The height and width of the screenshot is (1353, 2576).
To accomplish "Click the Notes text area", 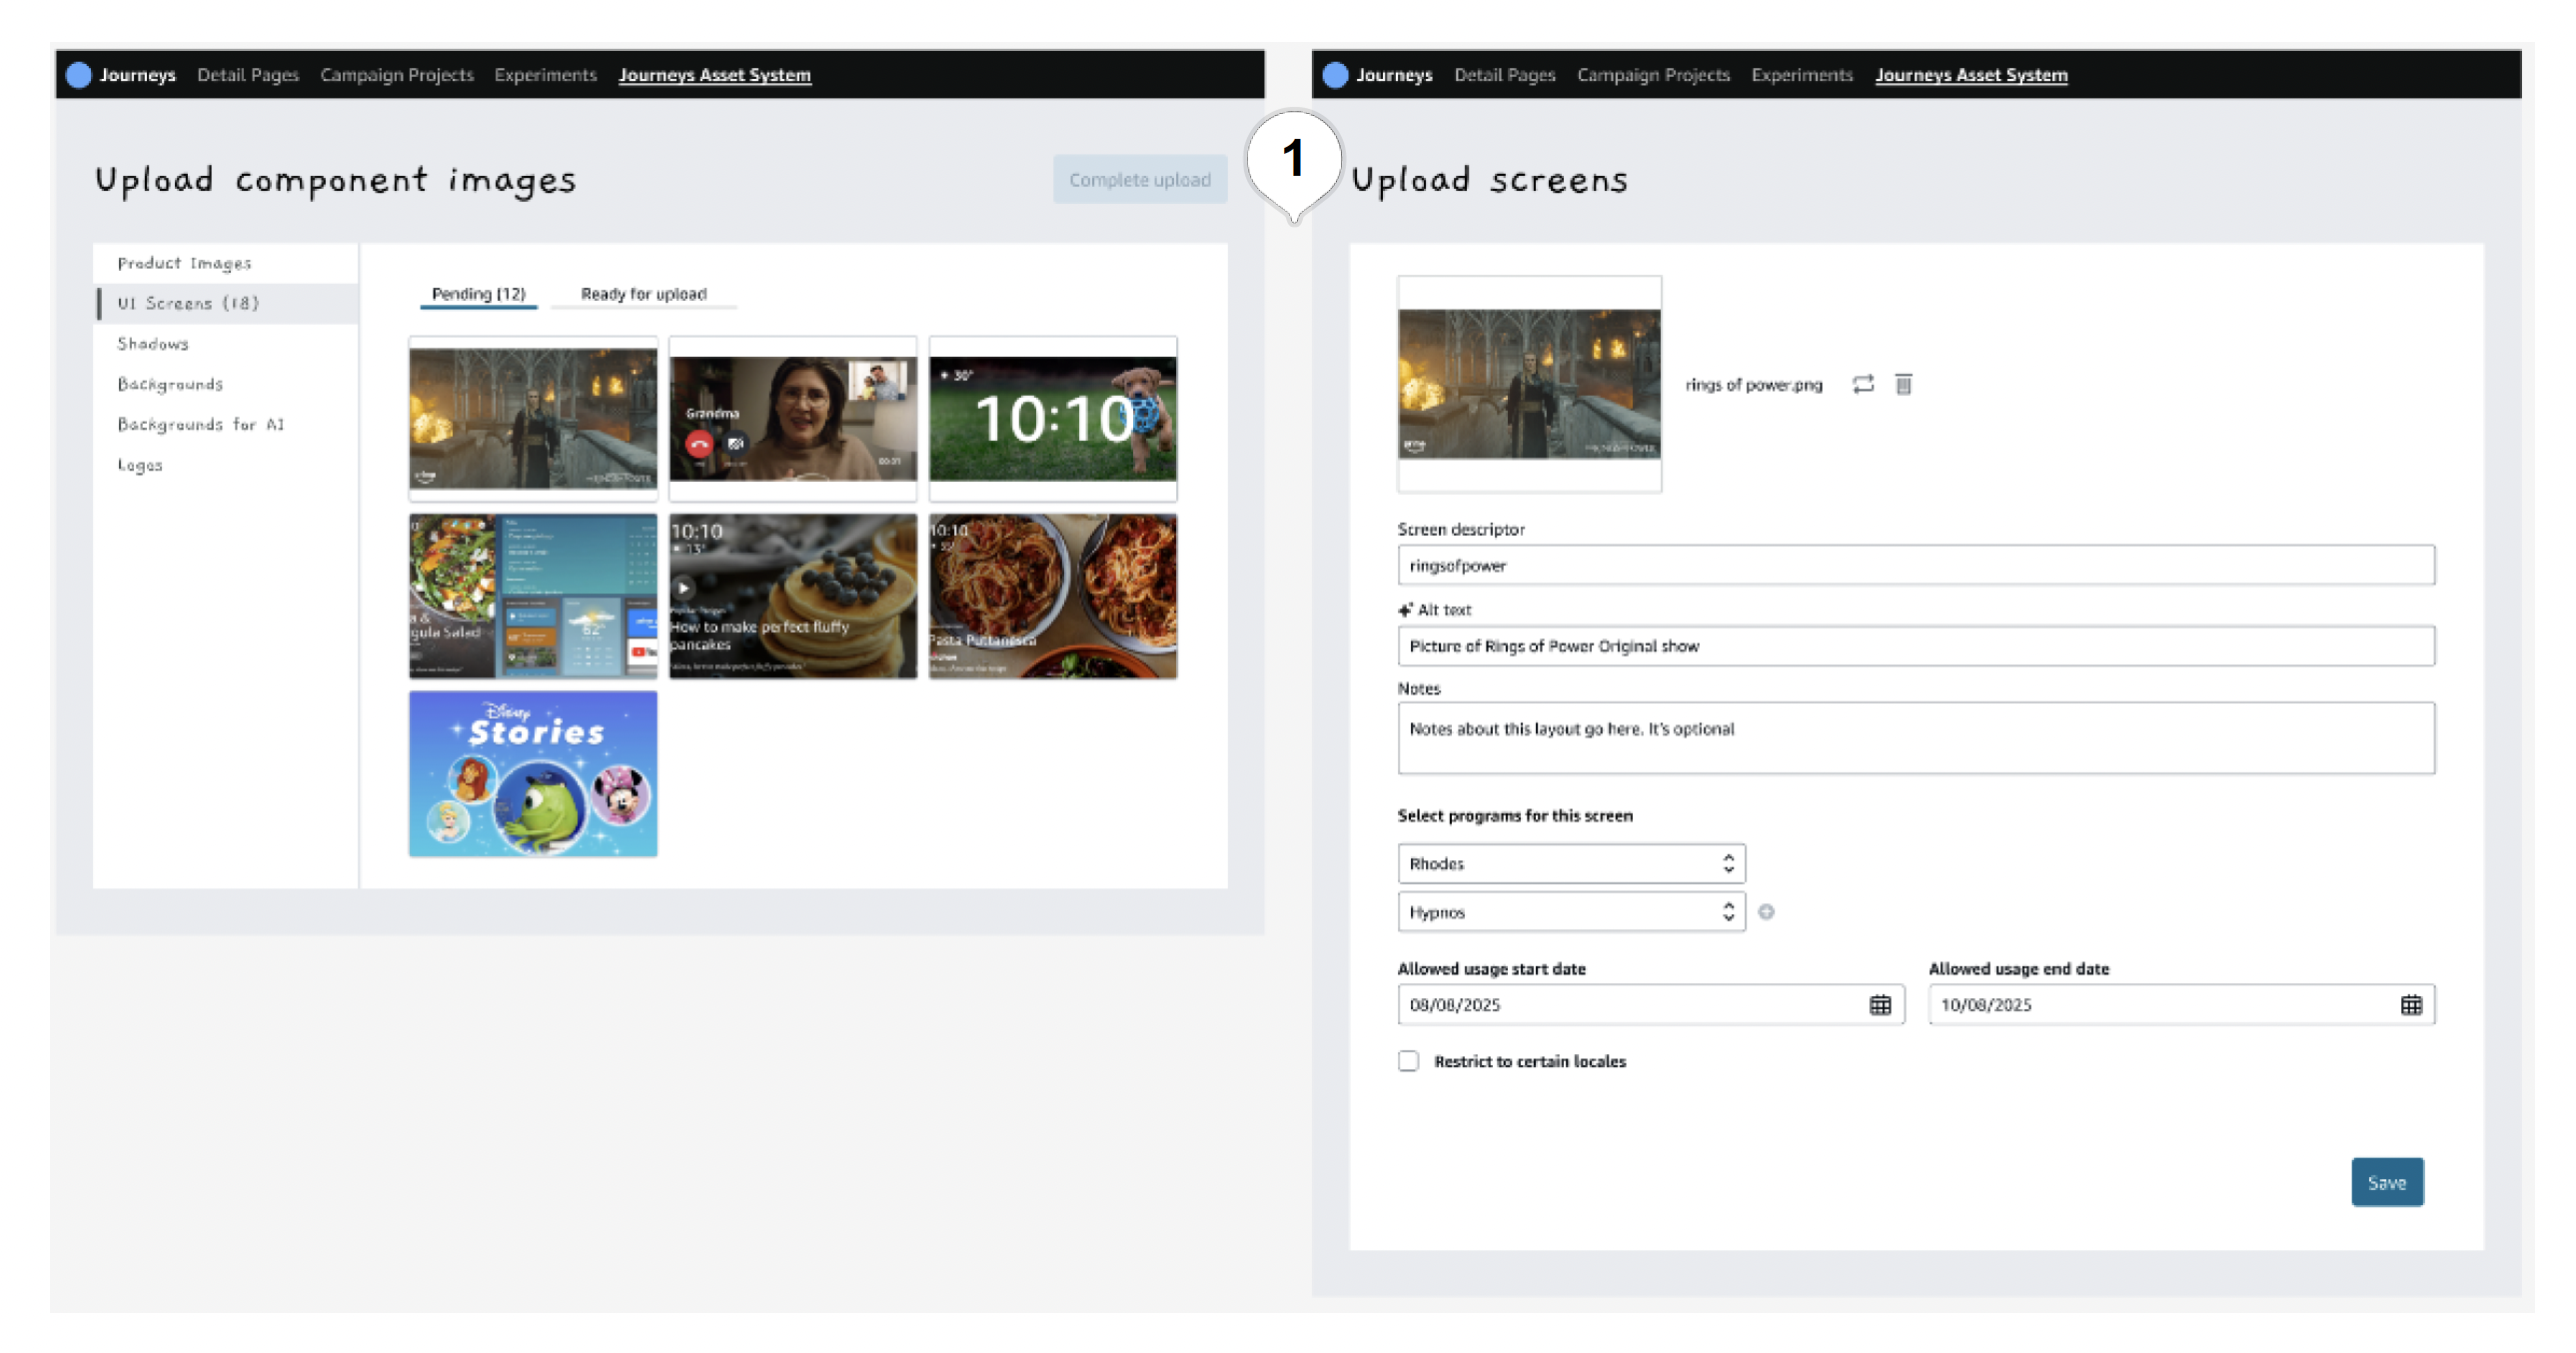I will click(x=1916, y=738).
